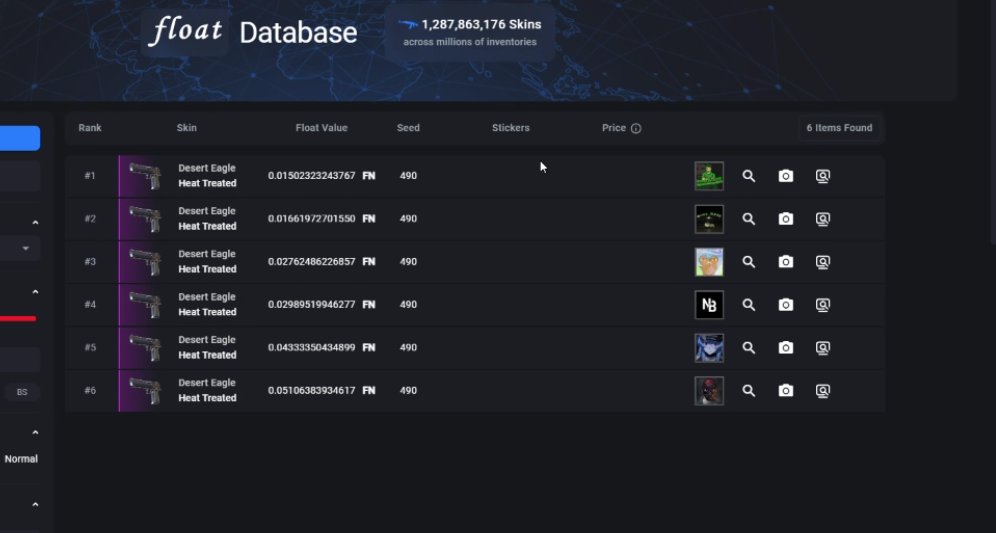Click Heat Treated name in rank #5 row

click(x=207, y=355)
